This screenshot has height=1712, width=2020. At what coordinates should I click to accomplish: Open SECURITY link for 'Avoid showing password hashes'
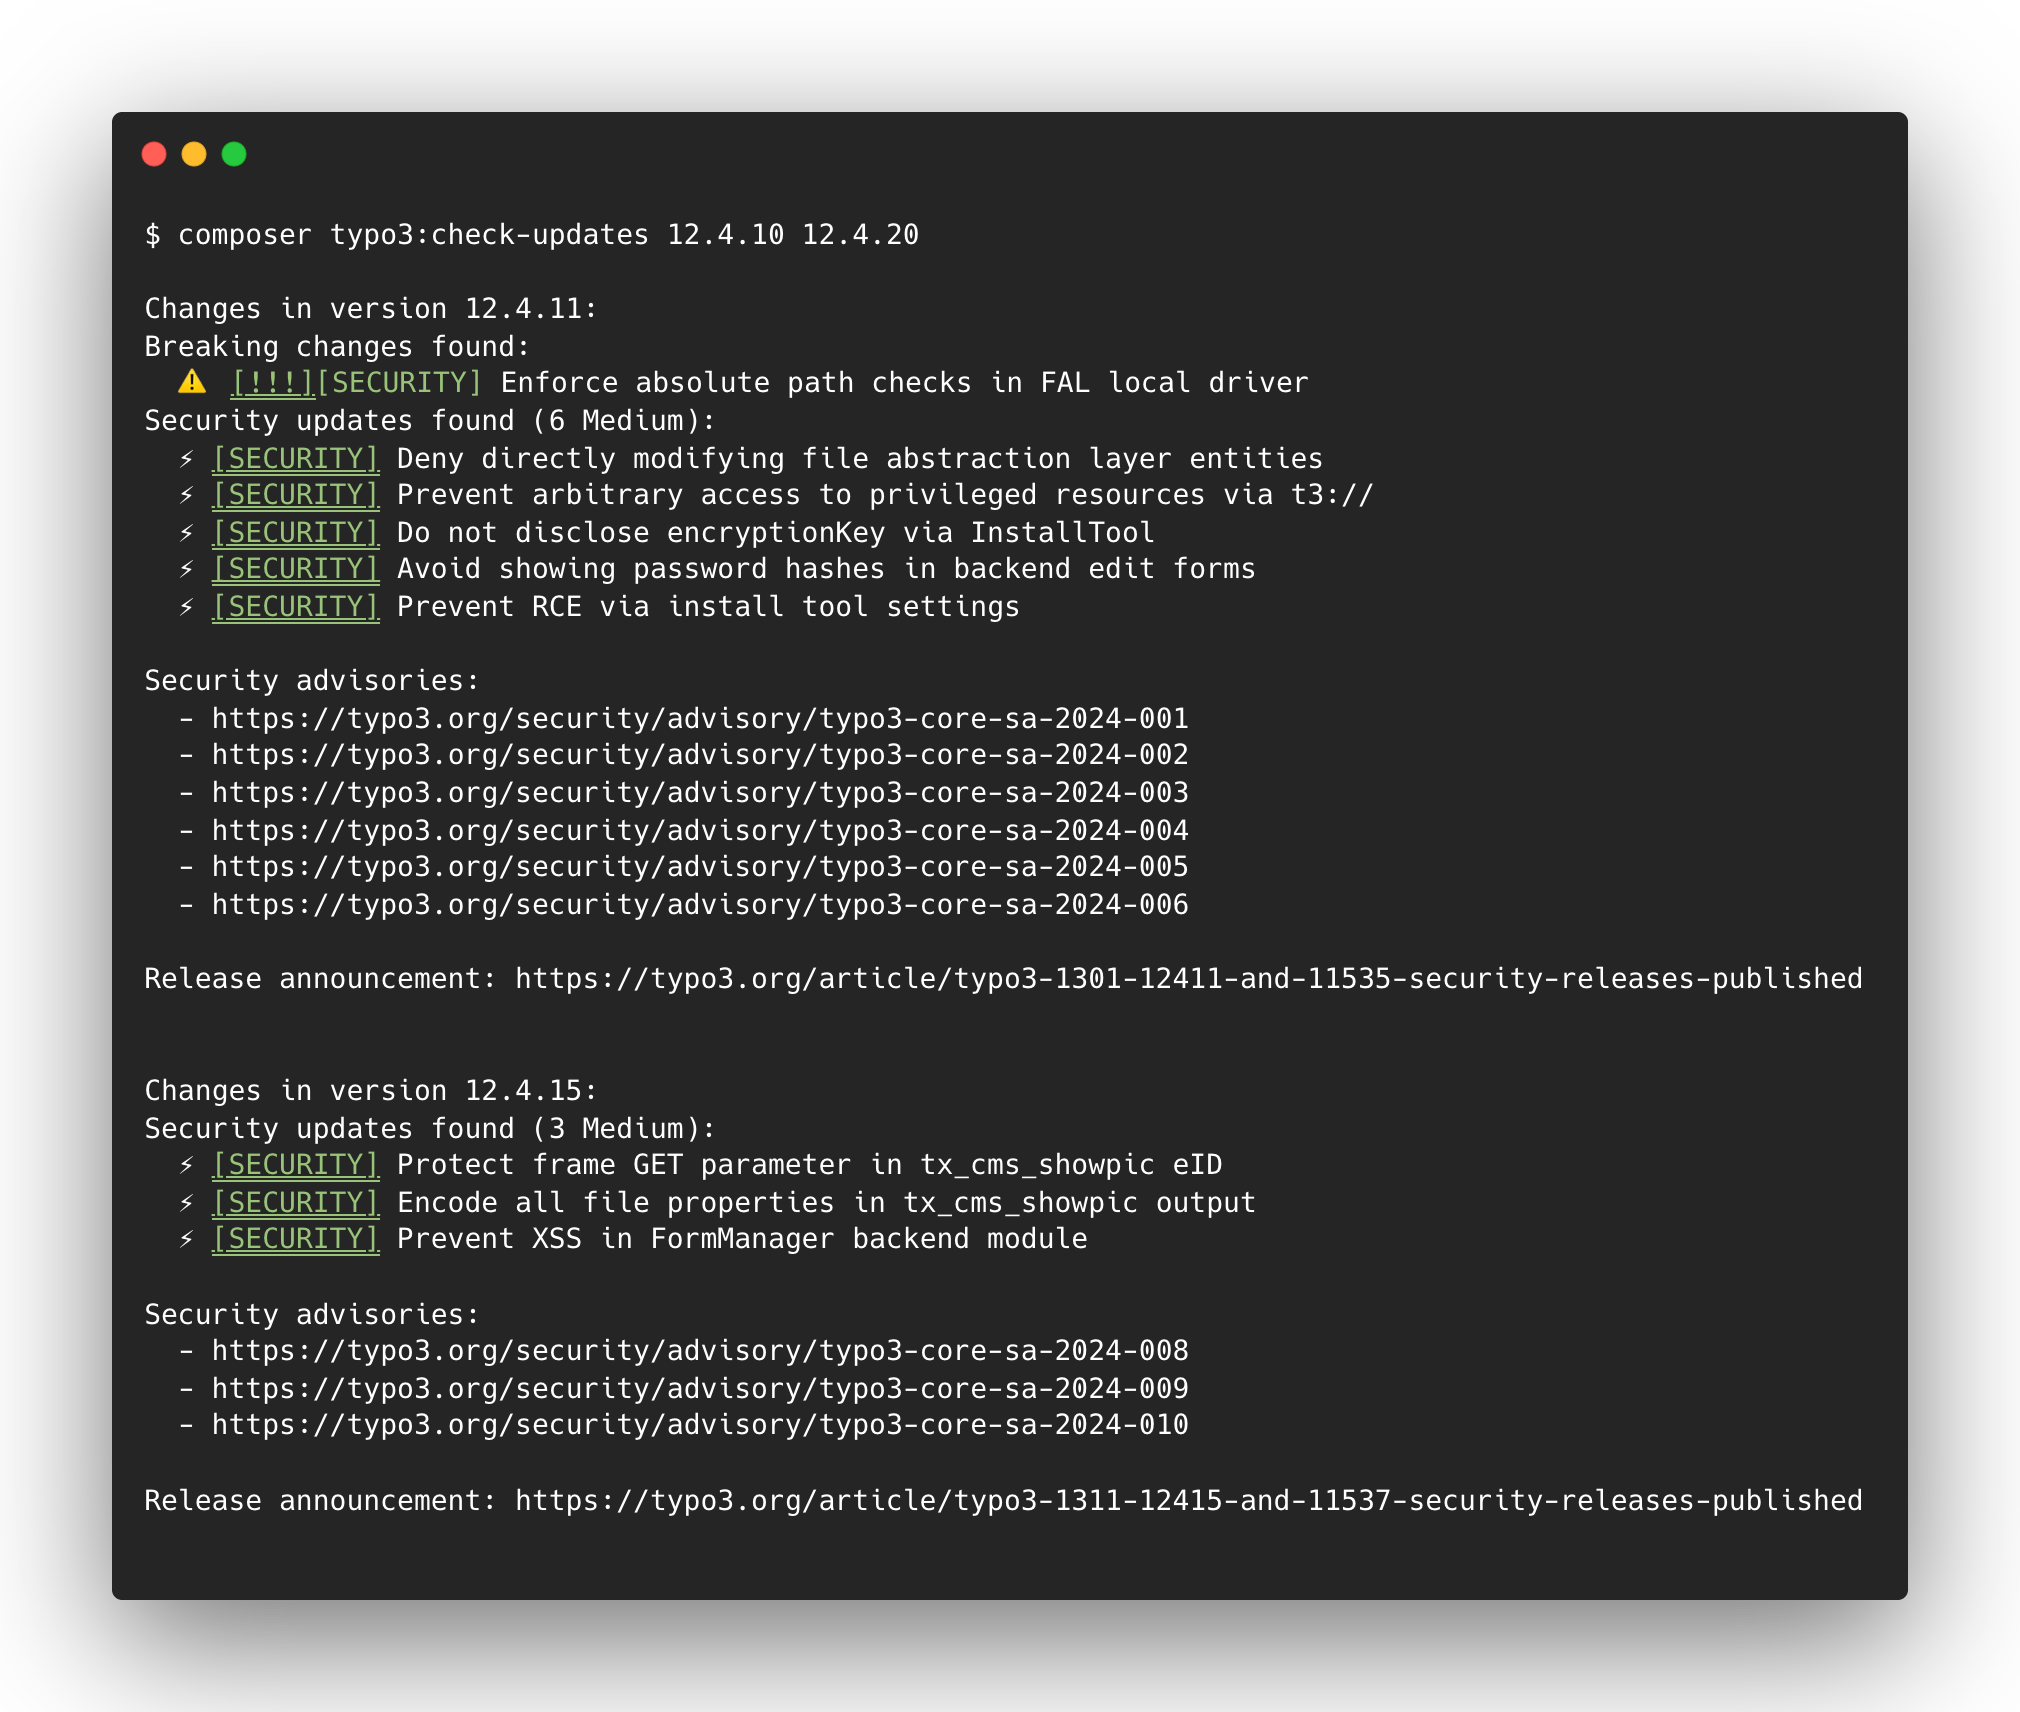click(x=295, y=569)
